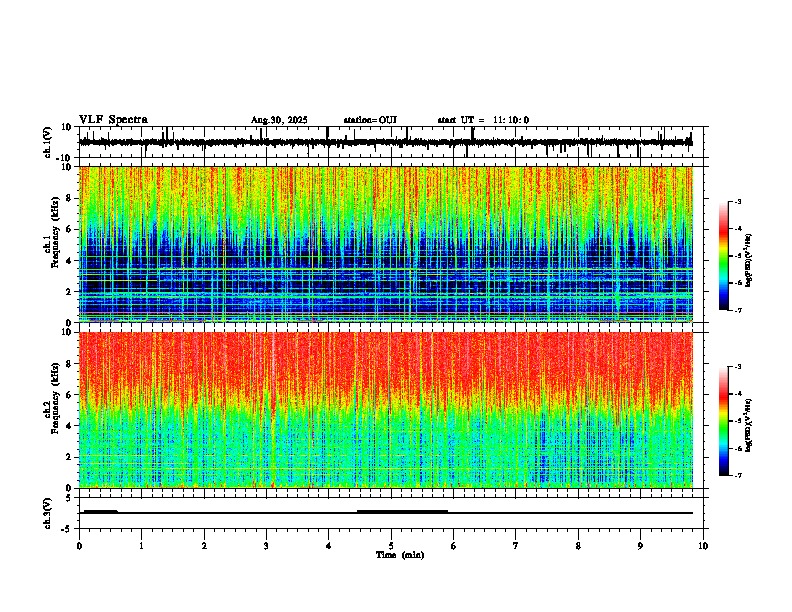
Task: Click time axis tick label 3
Action: tap(266, 546)
